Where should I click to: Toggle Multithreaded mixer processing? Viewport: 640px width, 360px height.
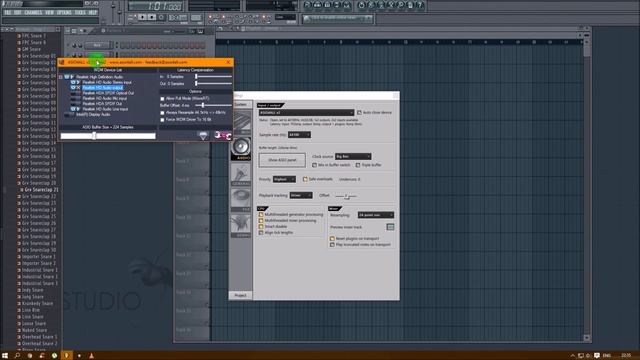pyautogui.click(x=261, y=221)
